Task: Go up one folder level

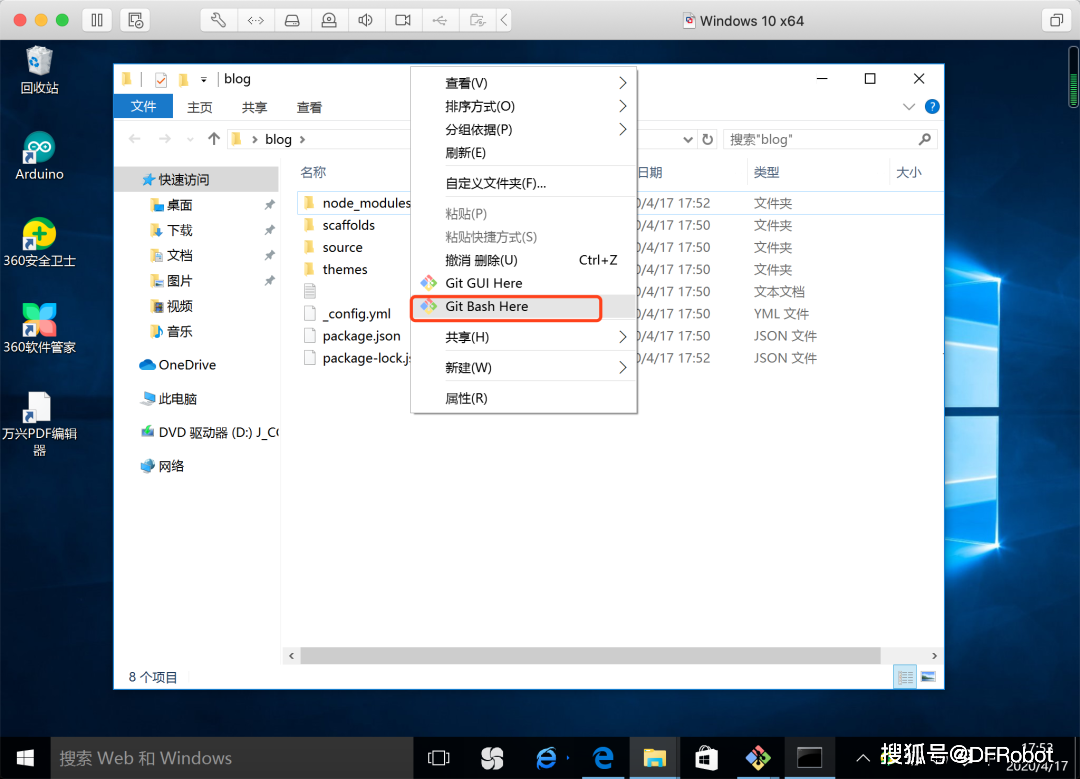Action: point(214,139)
